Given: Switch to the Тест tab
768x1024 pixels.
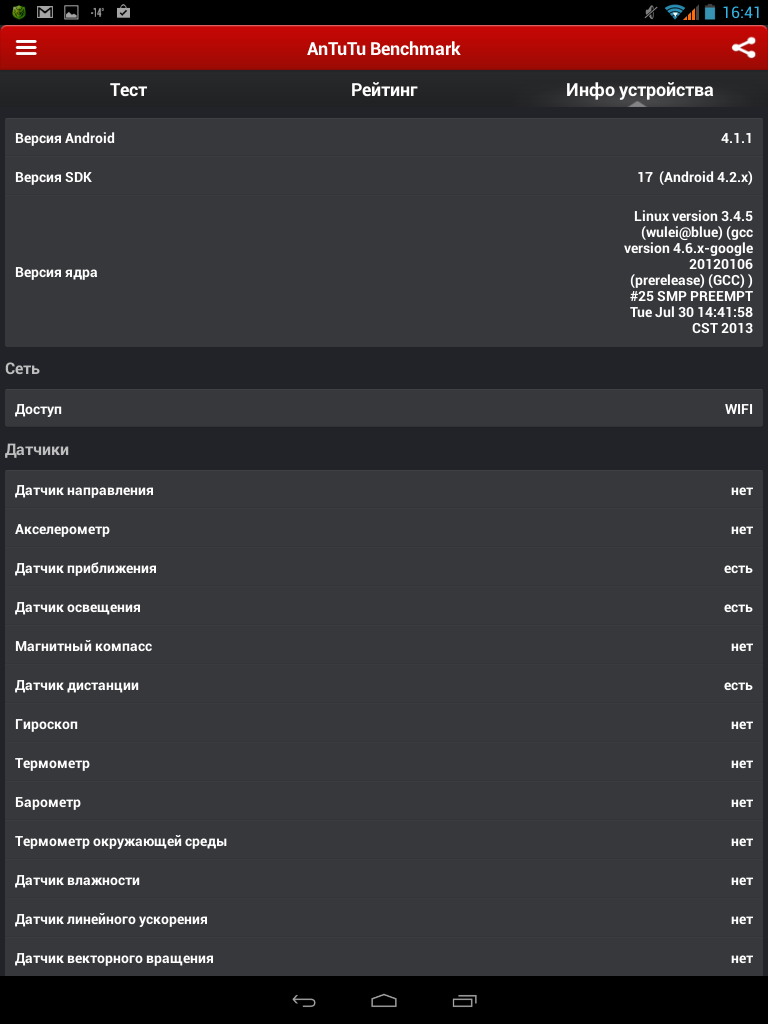Looking at the screenshot, I should pos(128,90).
